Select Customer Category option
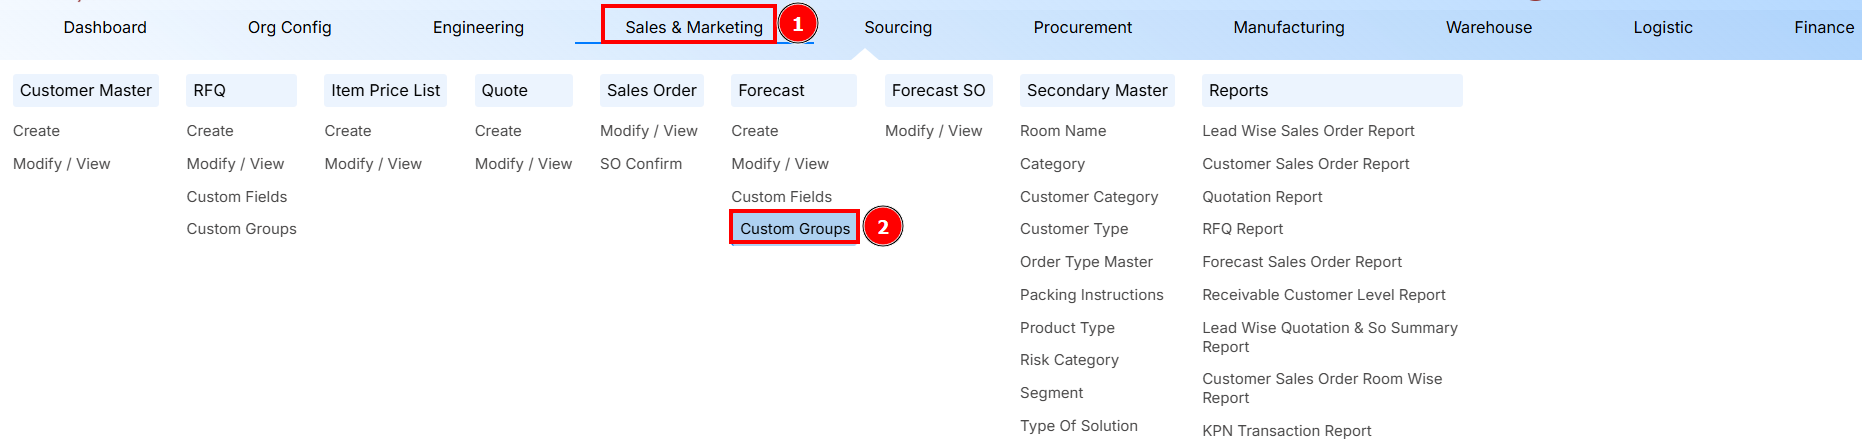1862x444 pixels. 1088,197
